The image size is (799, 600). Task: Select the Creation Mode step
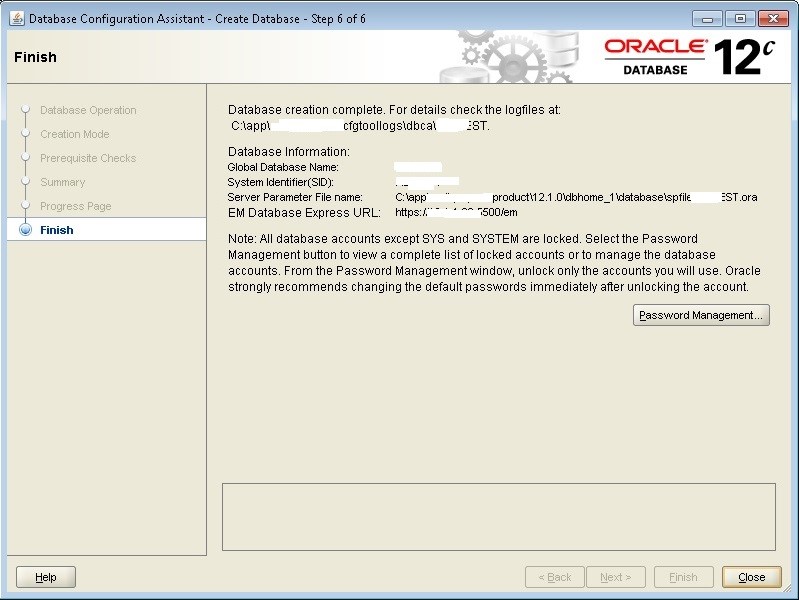(x=75, y=134)
